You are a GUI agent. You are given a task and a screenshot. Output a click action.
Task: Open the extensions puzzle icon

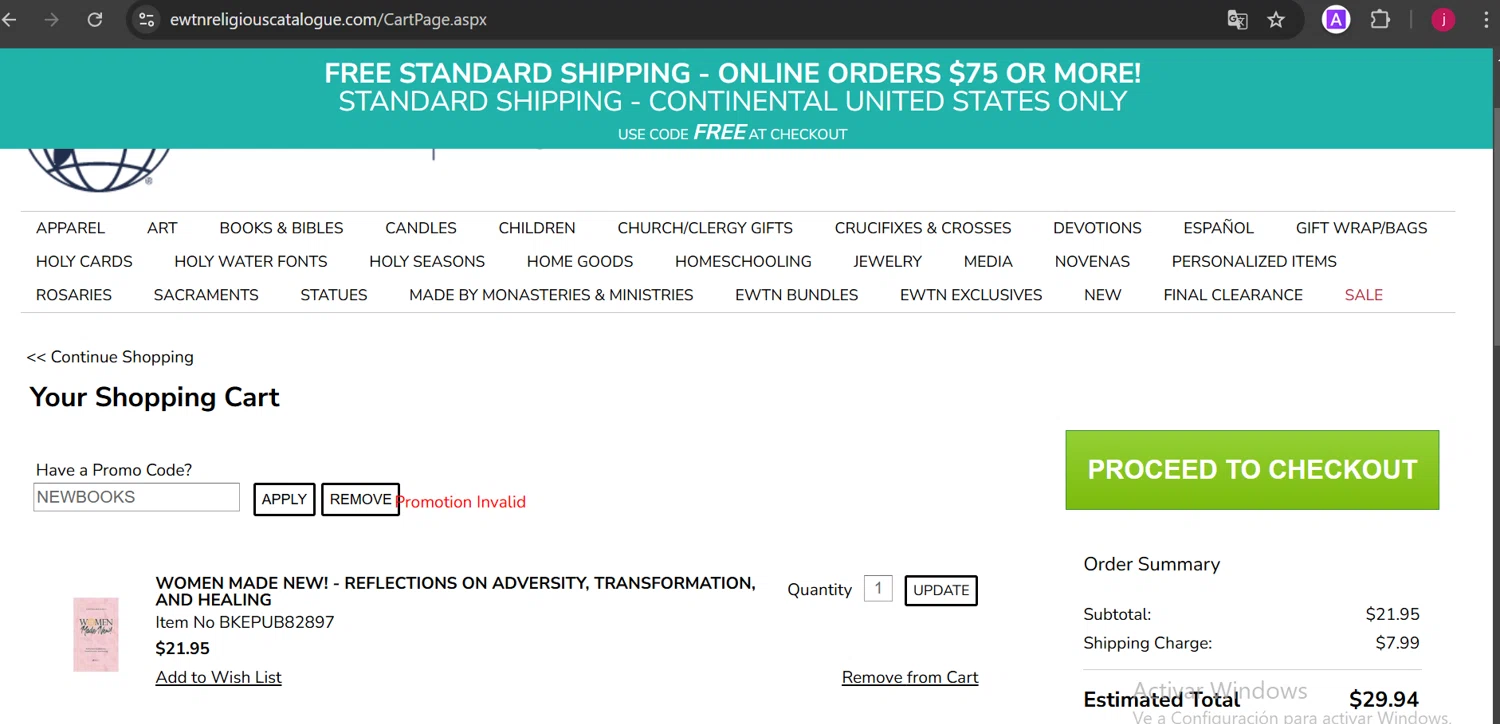click(x=1380, y=19)
